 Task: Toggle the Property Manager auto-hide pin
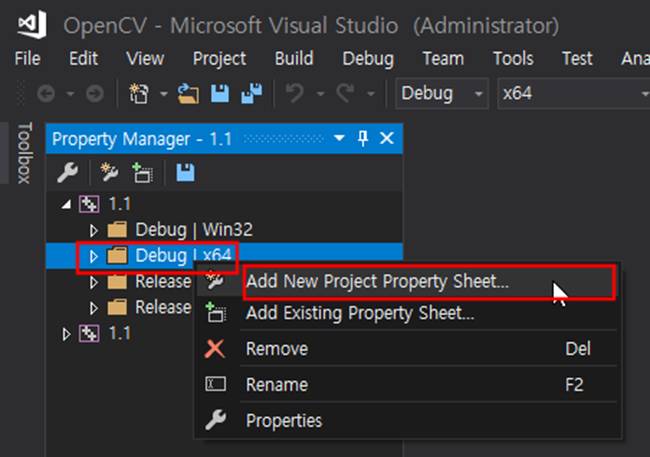tap(363, 138)
